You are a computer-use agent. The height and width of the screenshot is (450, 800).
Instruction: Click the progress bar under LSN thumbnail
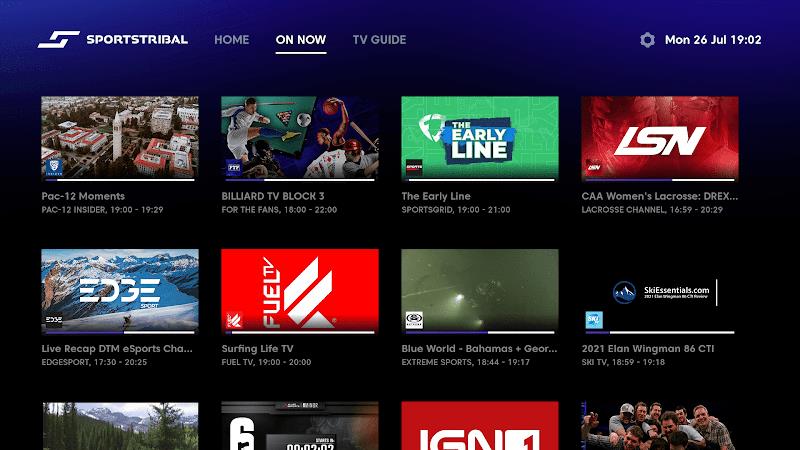click(x=660, y=180)
